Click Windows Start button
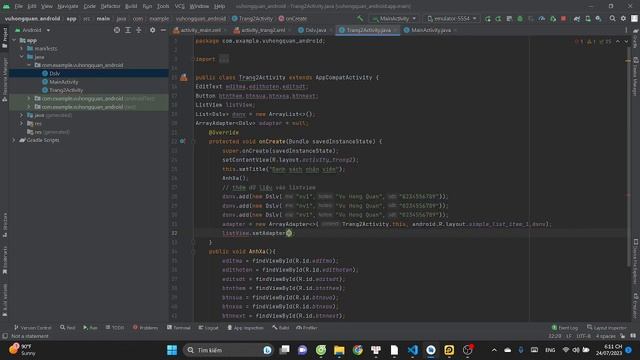Image resolution: width=640 pixels, height=360 pixels. click(172, 350)
